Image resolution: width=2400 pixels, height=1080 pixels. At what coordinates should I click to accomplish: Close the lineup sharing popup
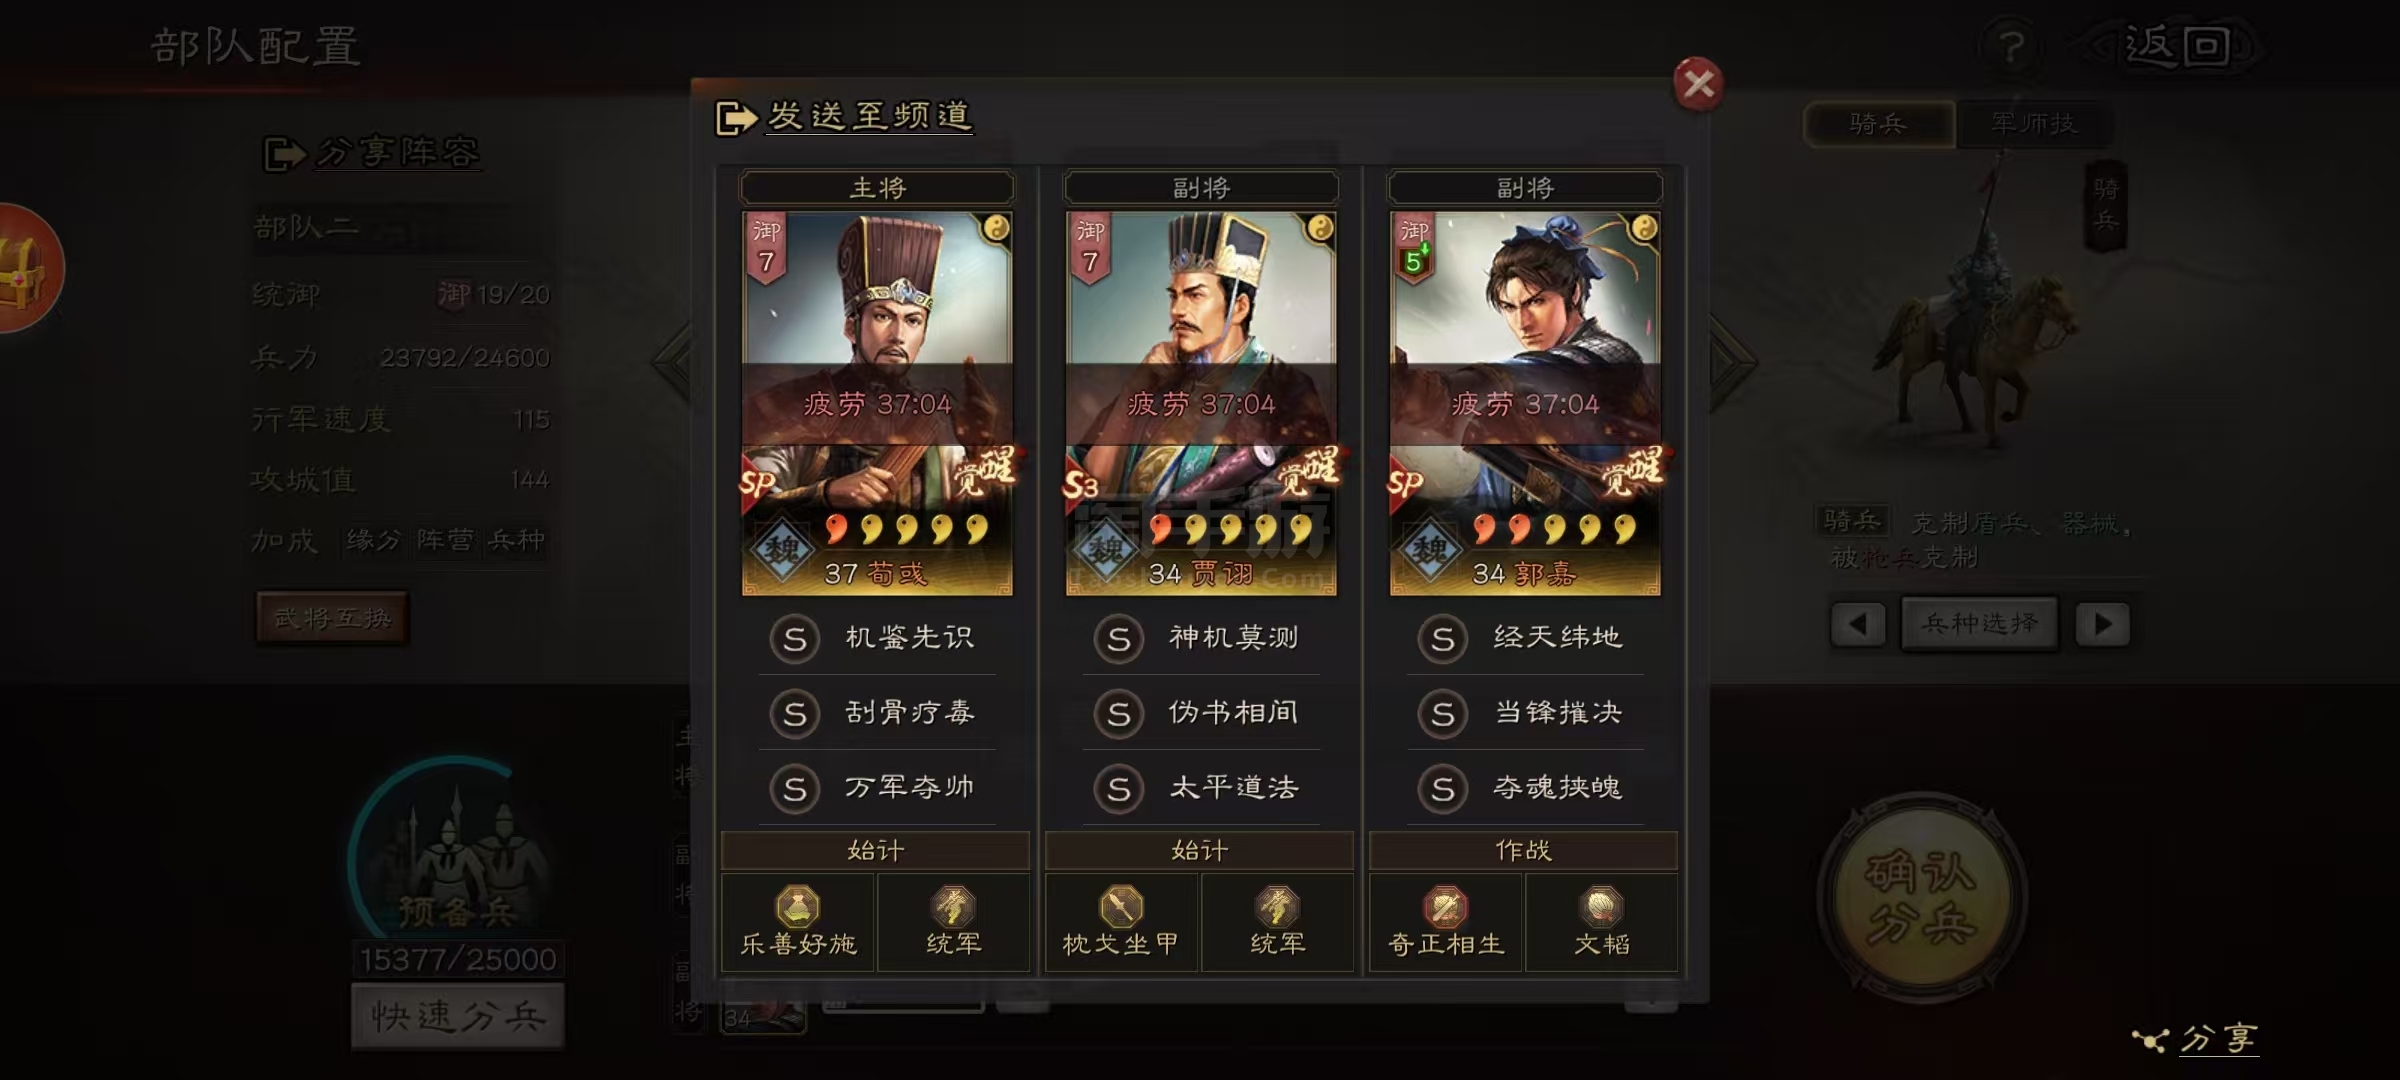(1698, 84)
